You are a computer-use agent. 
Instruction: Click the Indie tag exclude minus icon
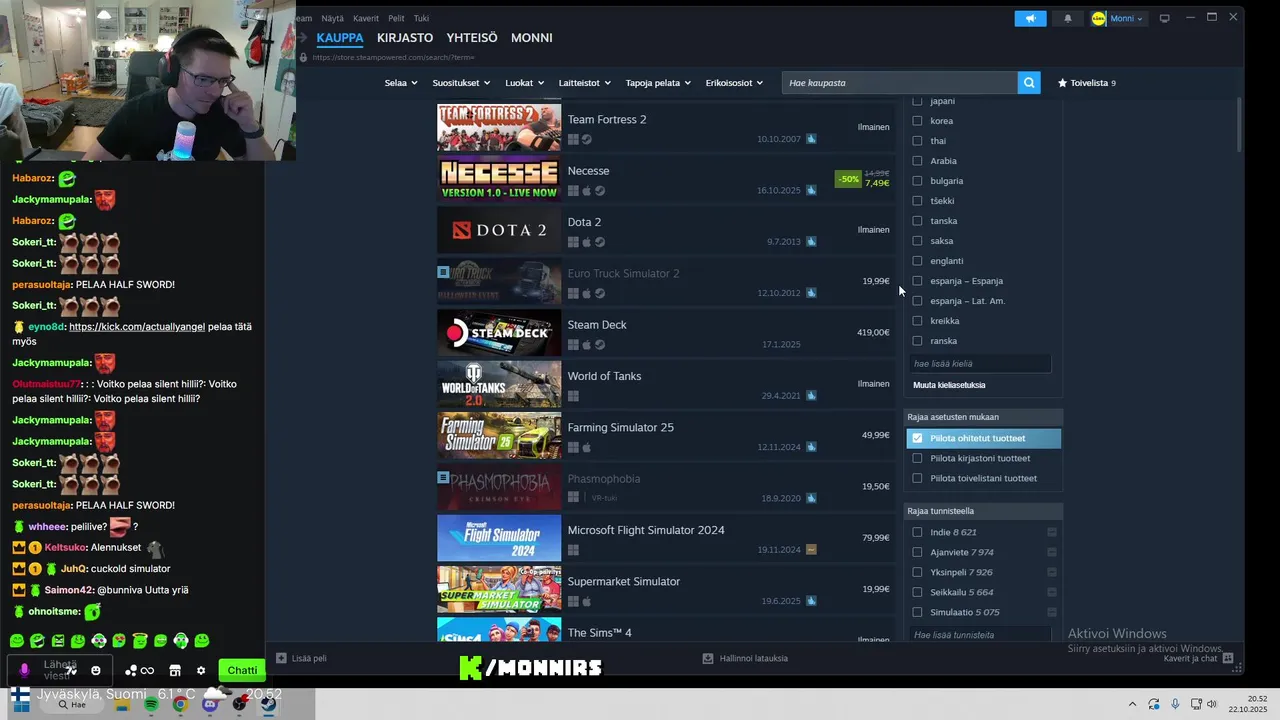(x=1052, y=532)
